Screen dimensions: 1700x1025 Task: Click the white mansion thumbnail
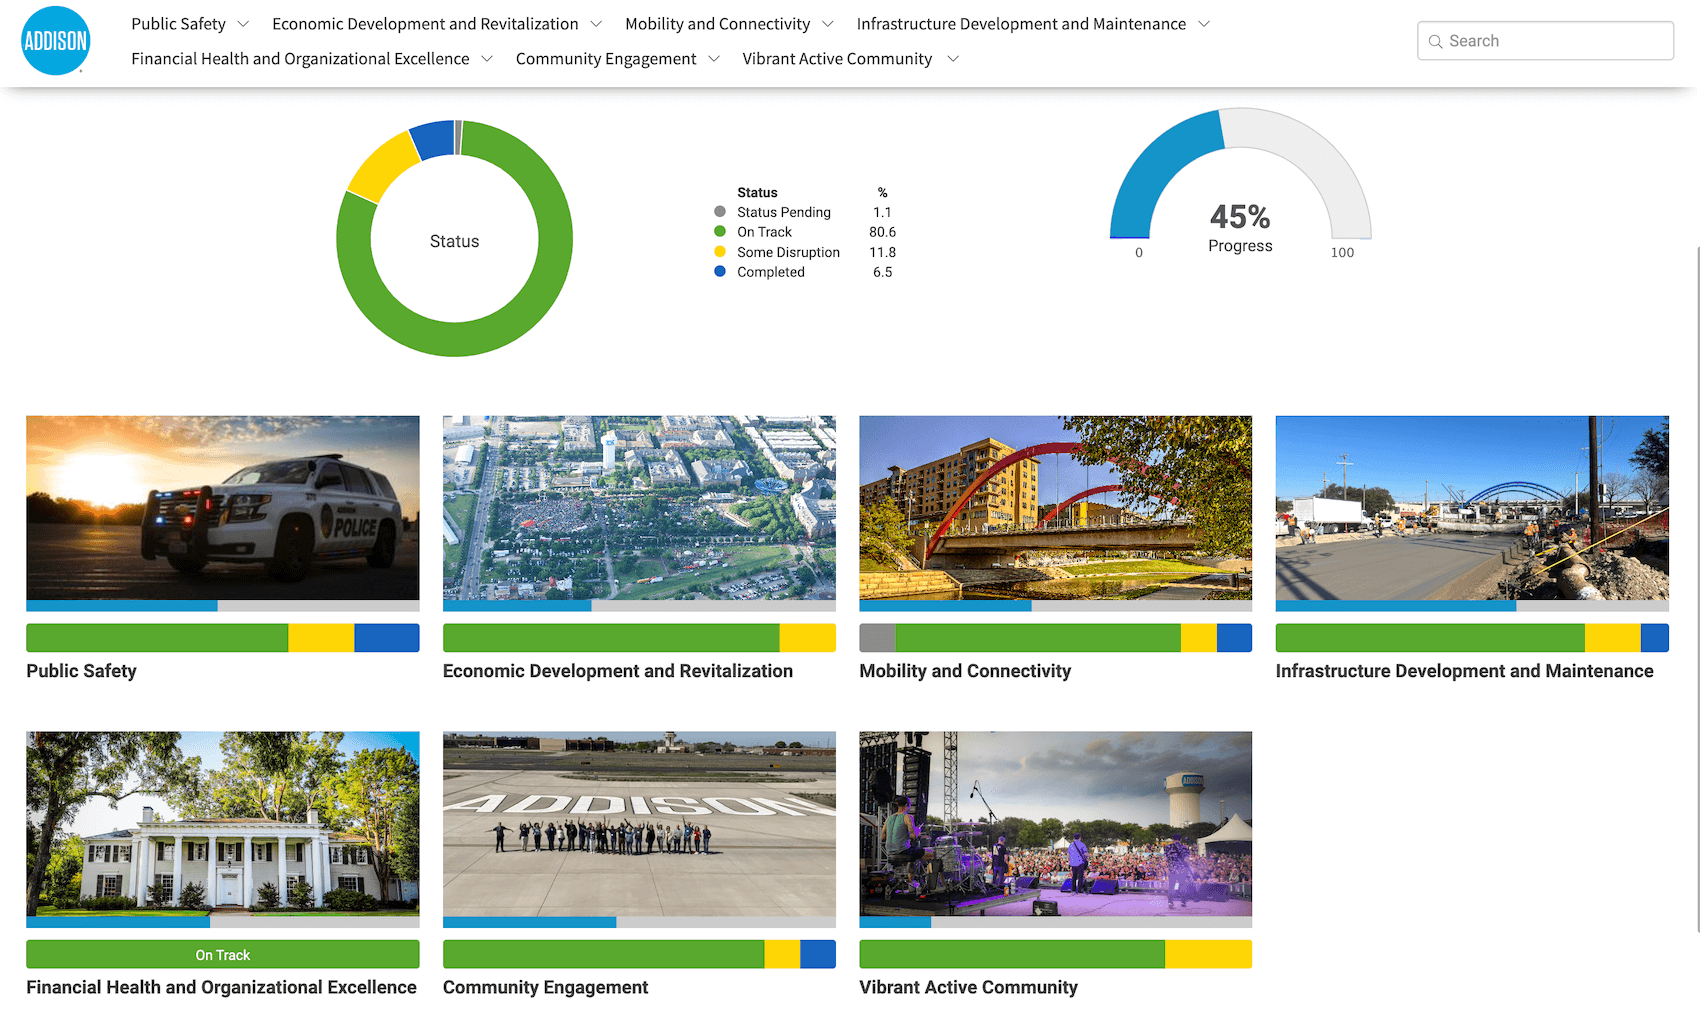[x=223, y=823]
